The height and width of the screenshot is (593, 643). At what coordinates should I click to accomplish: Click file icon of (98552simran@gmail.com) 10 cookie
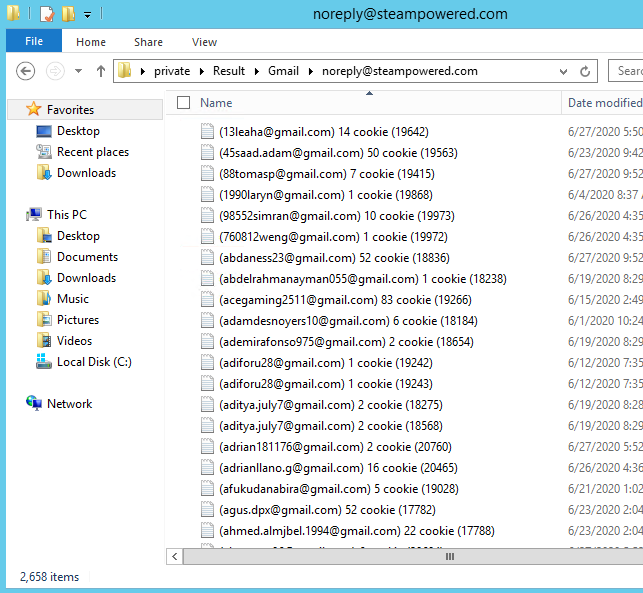coord(207,215)
